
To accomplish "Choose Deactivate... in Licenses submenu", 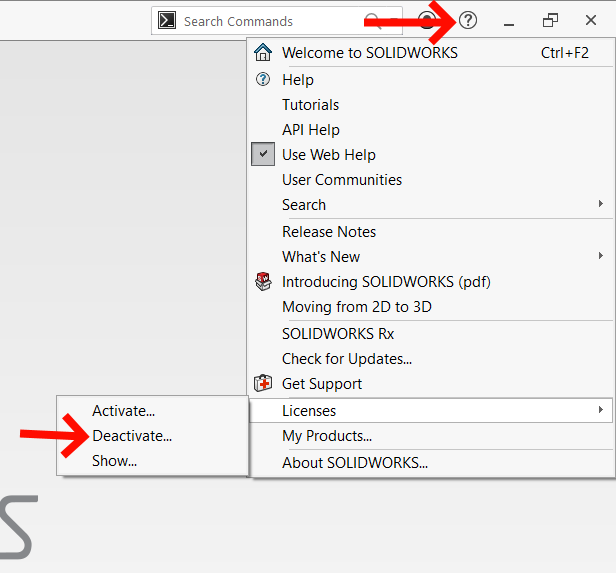I will [x=132, y=436].
